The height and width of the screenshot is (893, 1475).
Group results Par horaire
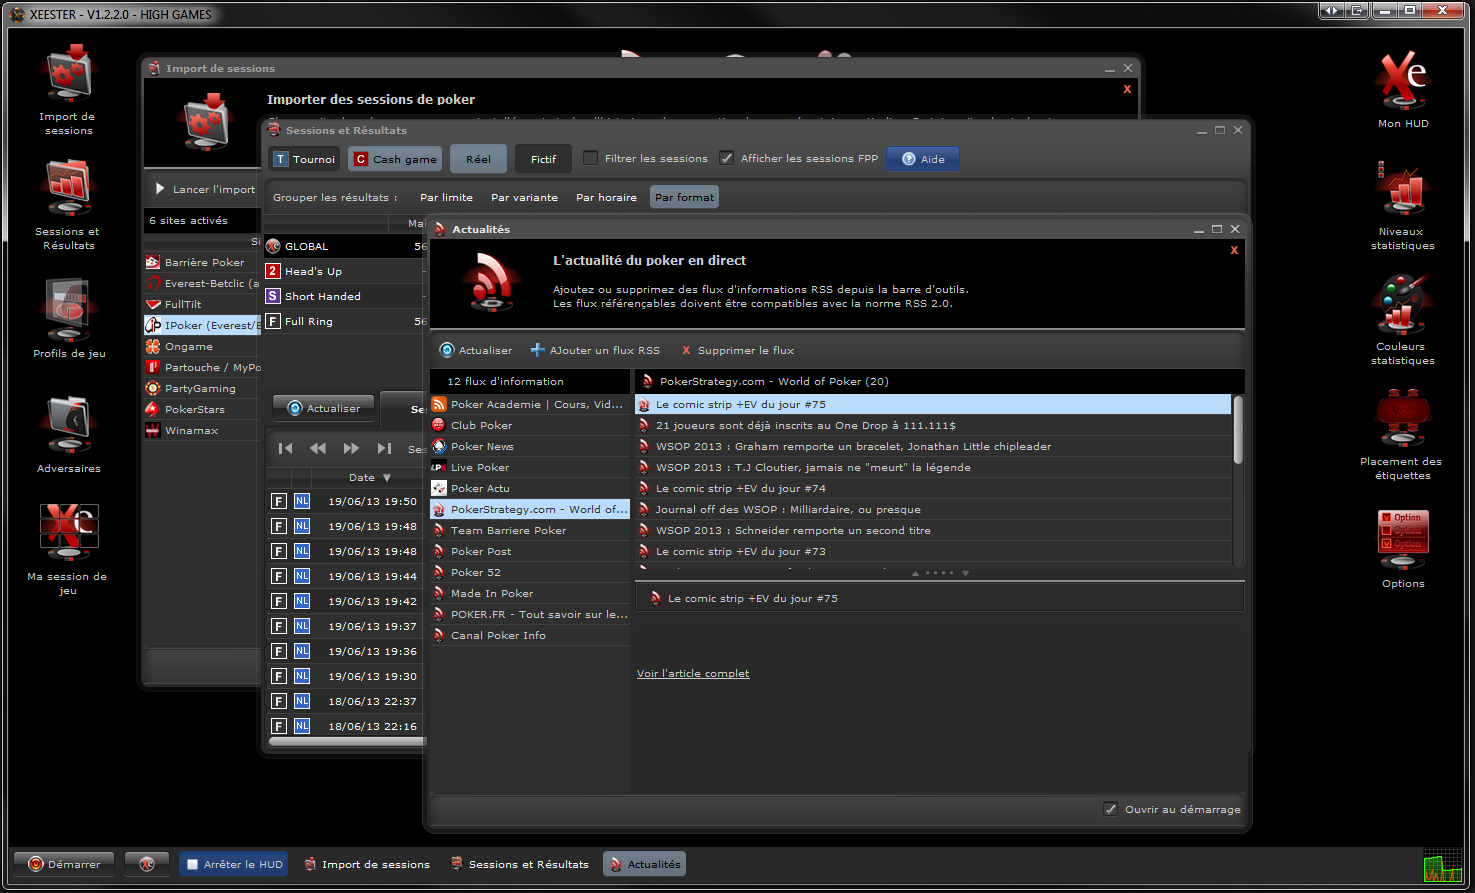(x=606, y=197)
